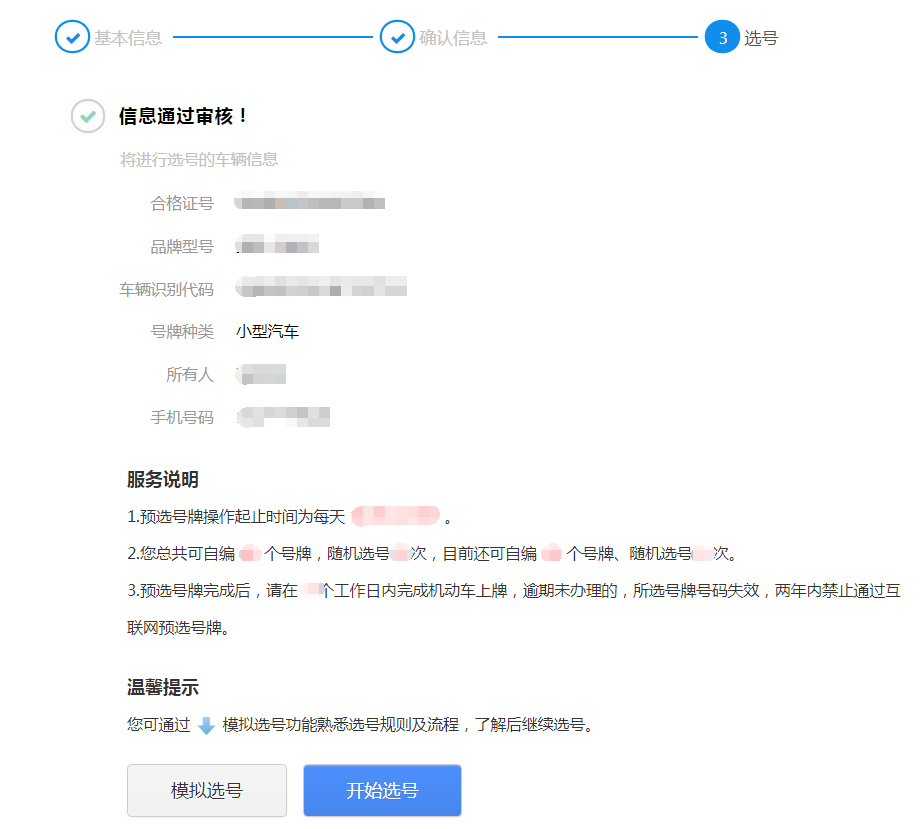Click the checkmark icon for 基本信息 step
The image size is (922, 829).
pos(71,38)
